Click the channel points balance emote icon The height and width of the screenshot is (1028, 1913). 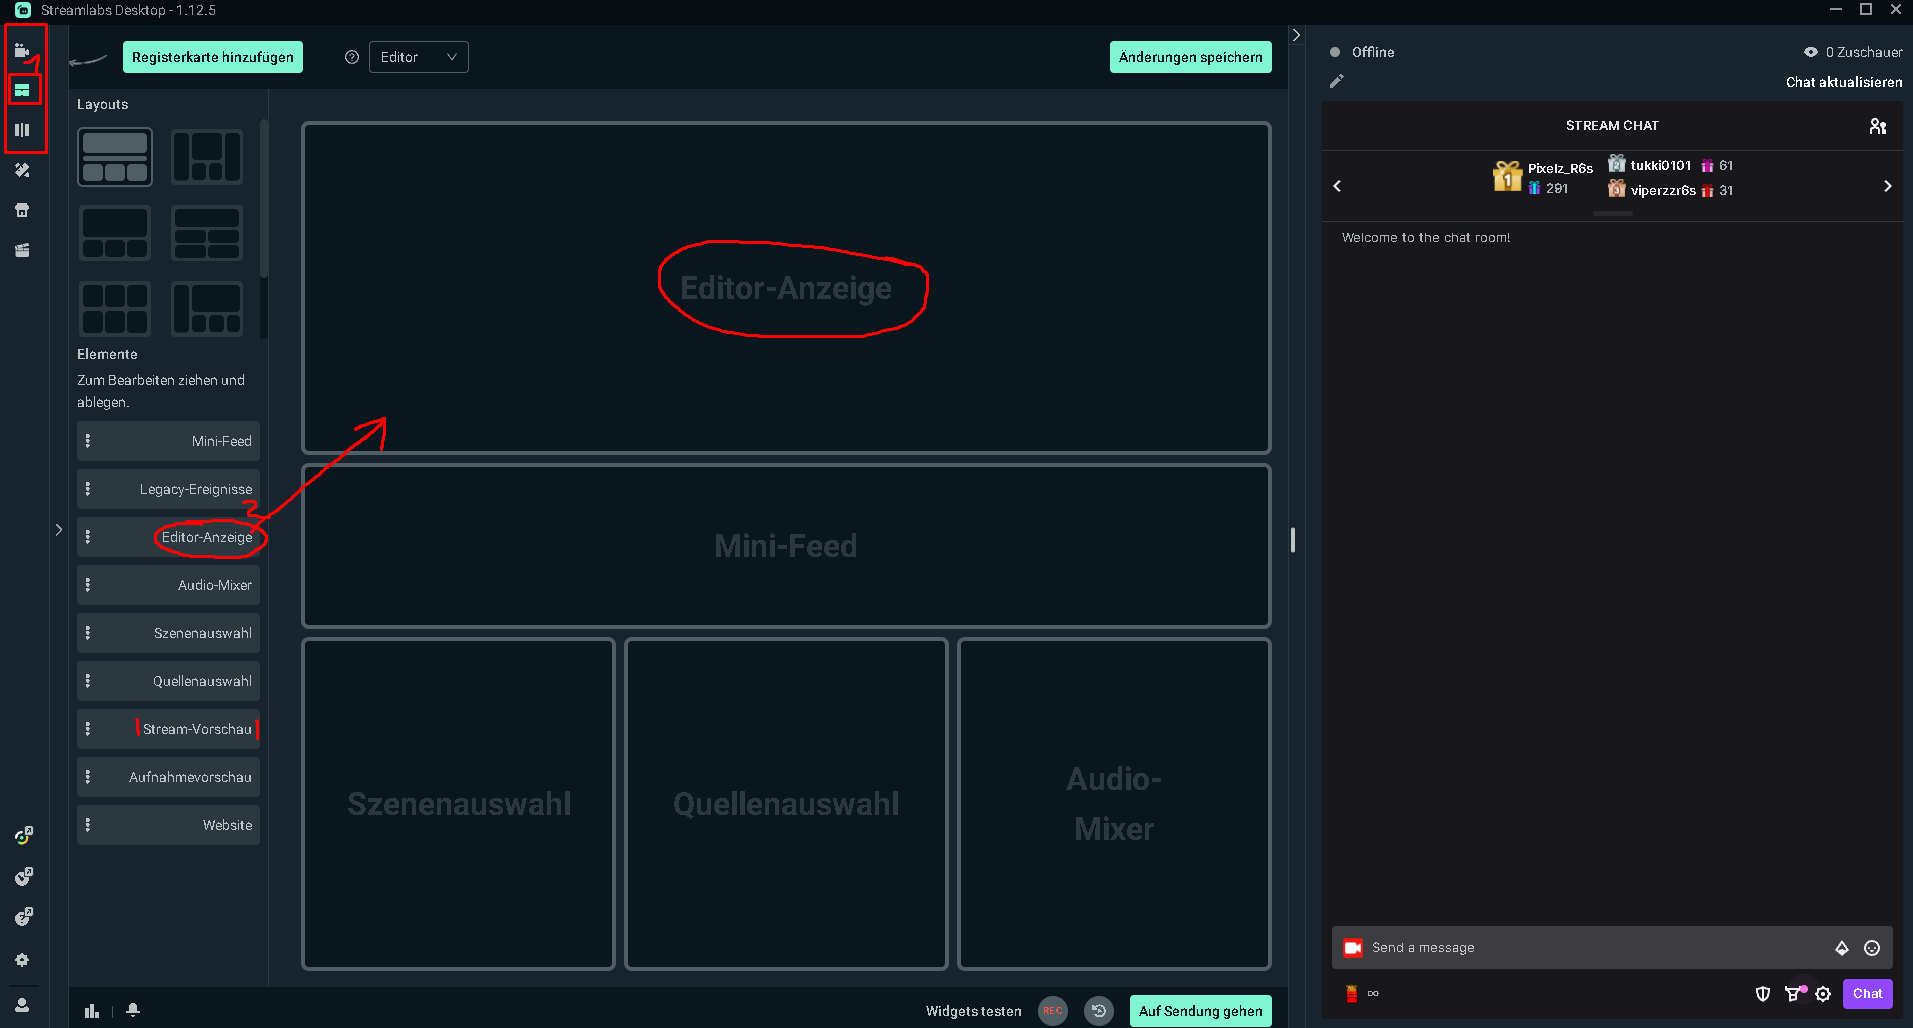(1352, 993)
